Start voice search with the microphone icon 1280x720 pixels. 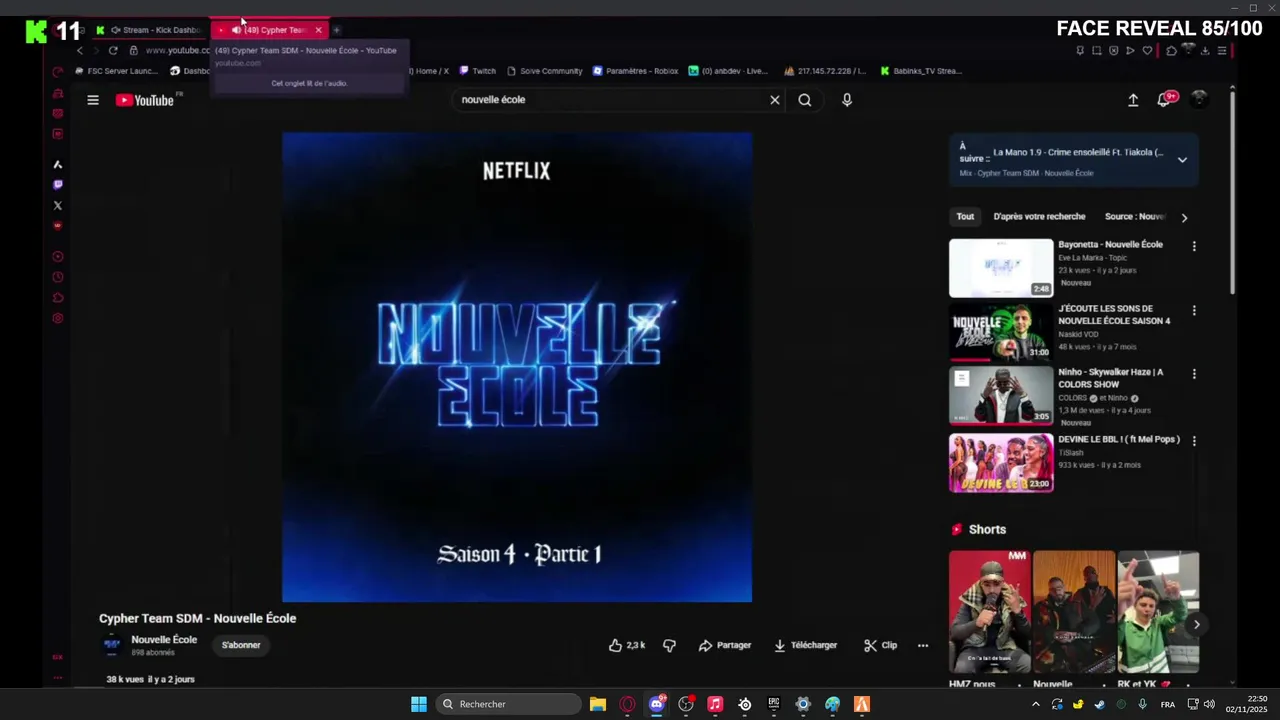tap(847, 100)
